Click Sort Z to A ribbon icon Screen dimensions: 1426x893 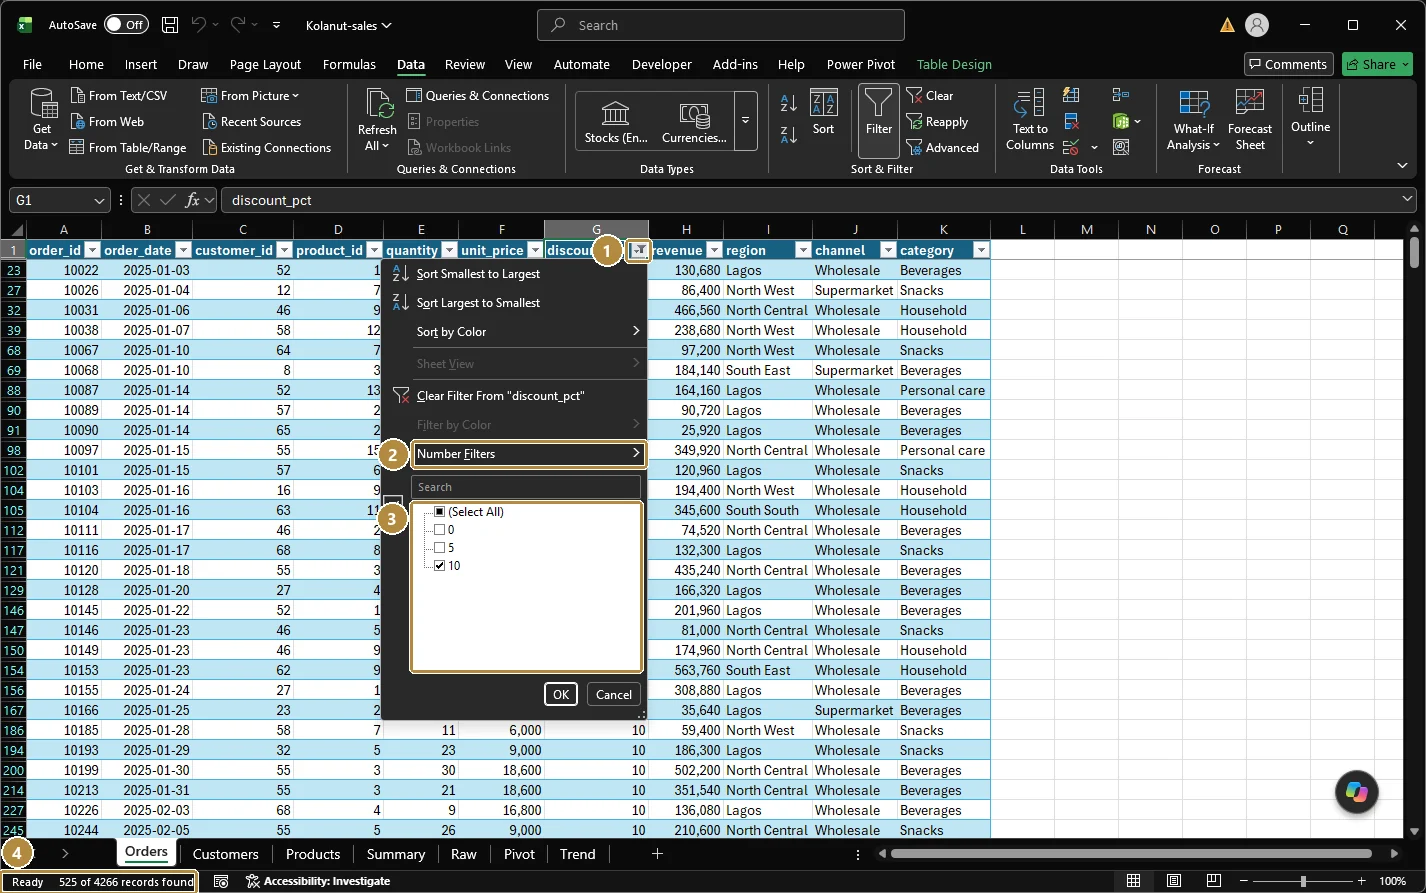[x=788, y=135]
